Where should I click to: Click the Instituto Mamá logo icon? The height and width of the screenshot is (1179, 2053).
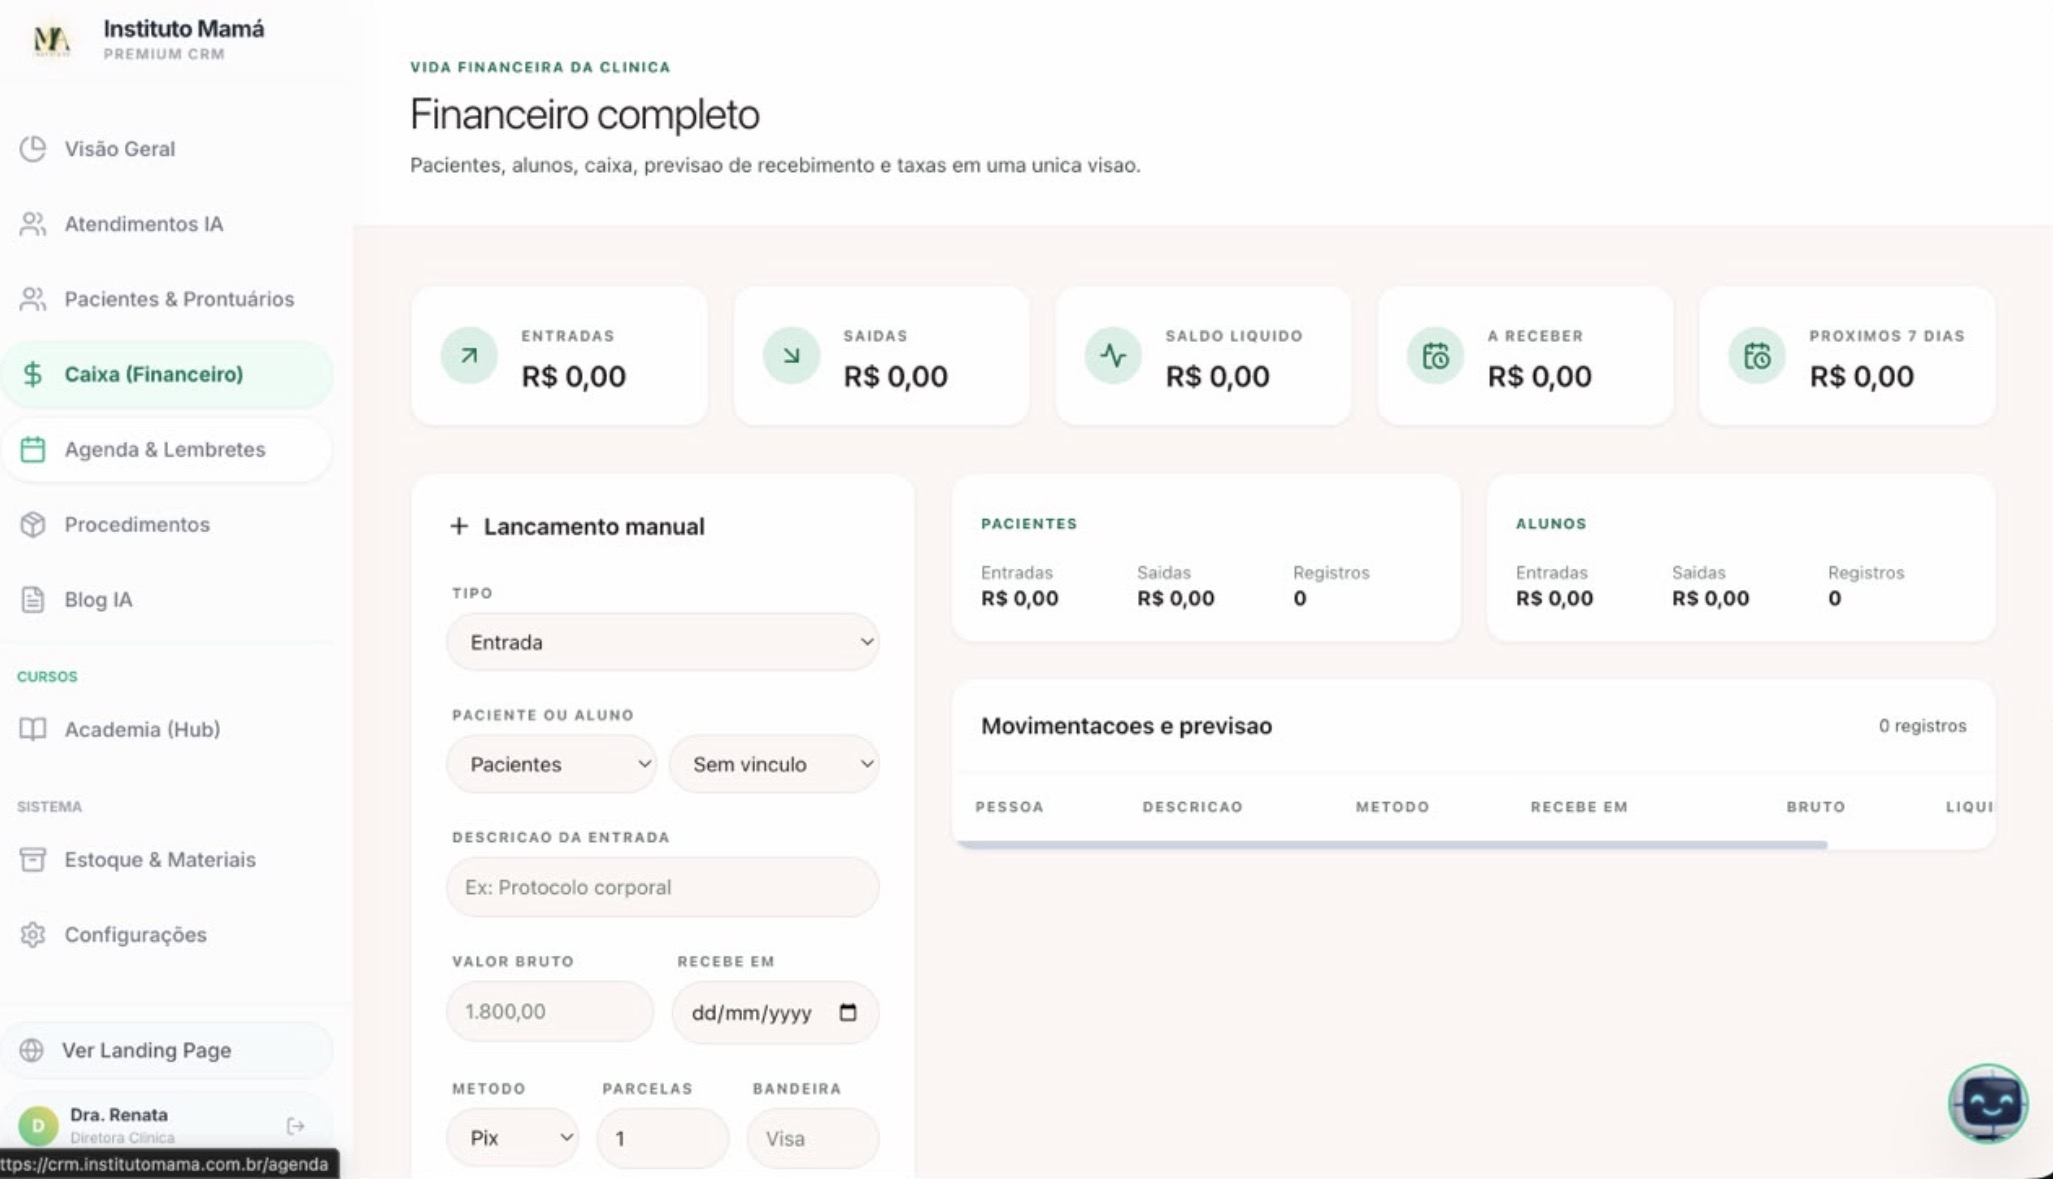click(x=51, y=40)
